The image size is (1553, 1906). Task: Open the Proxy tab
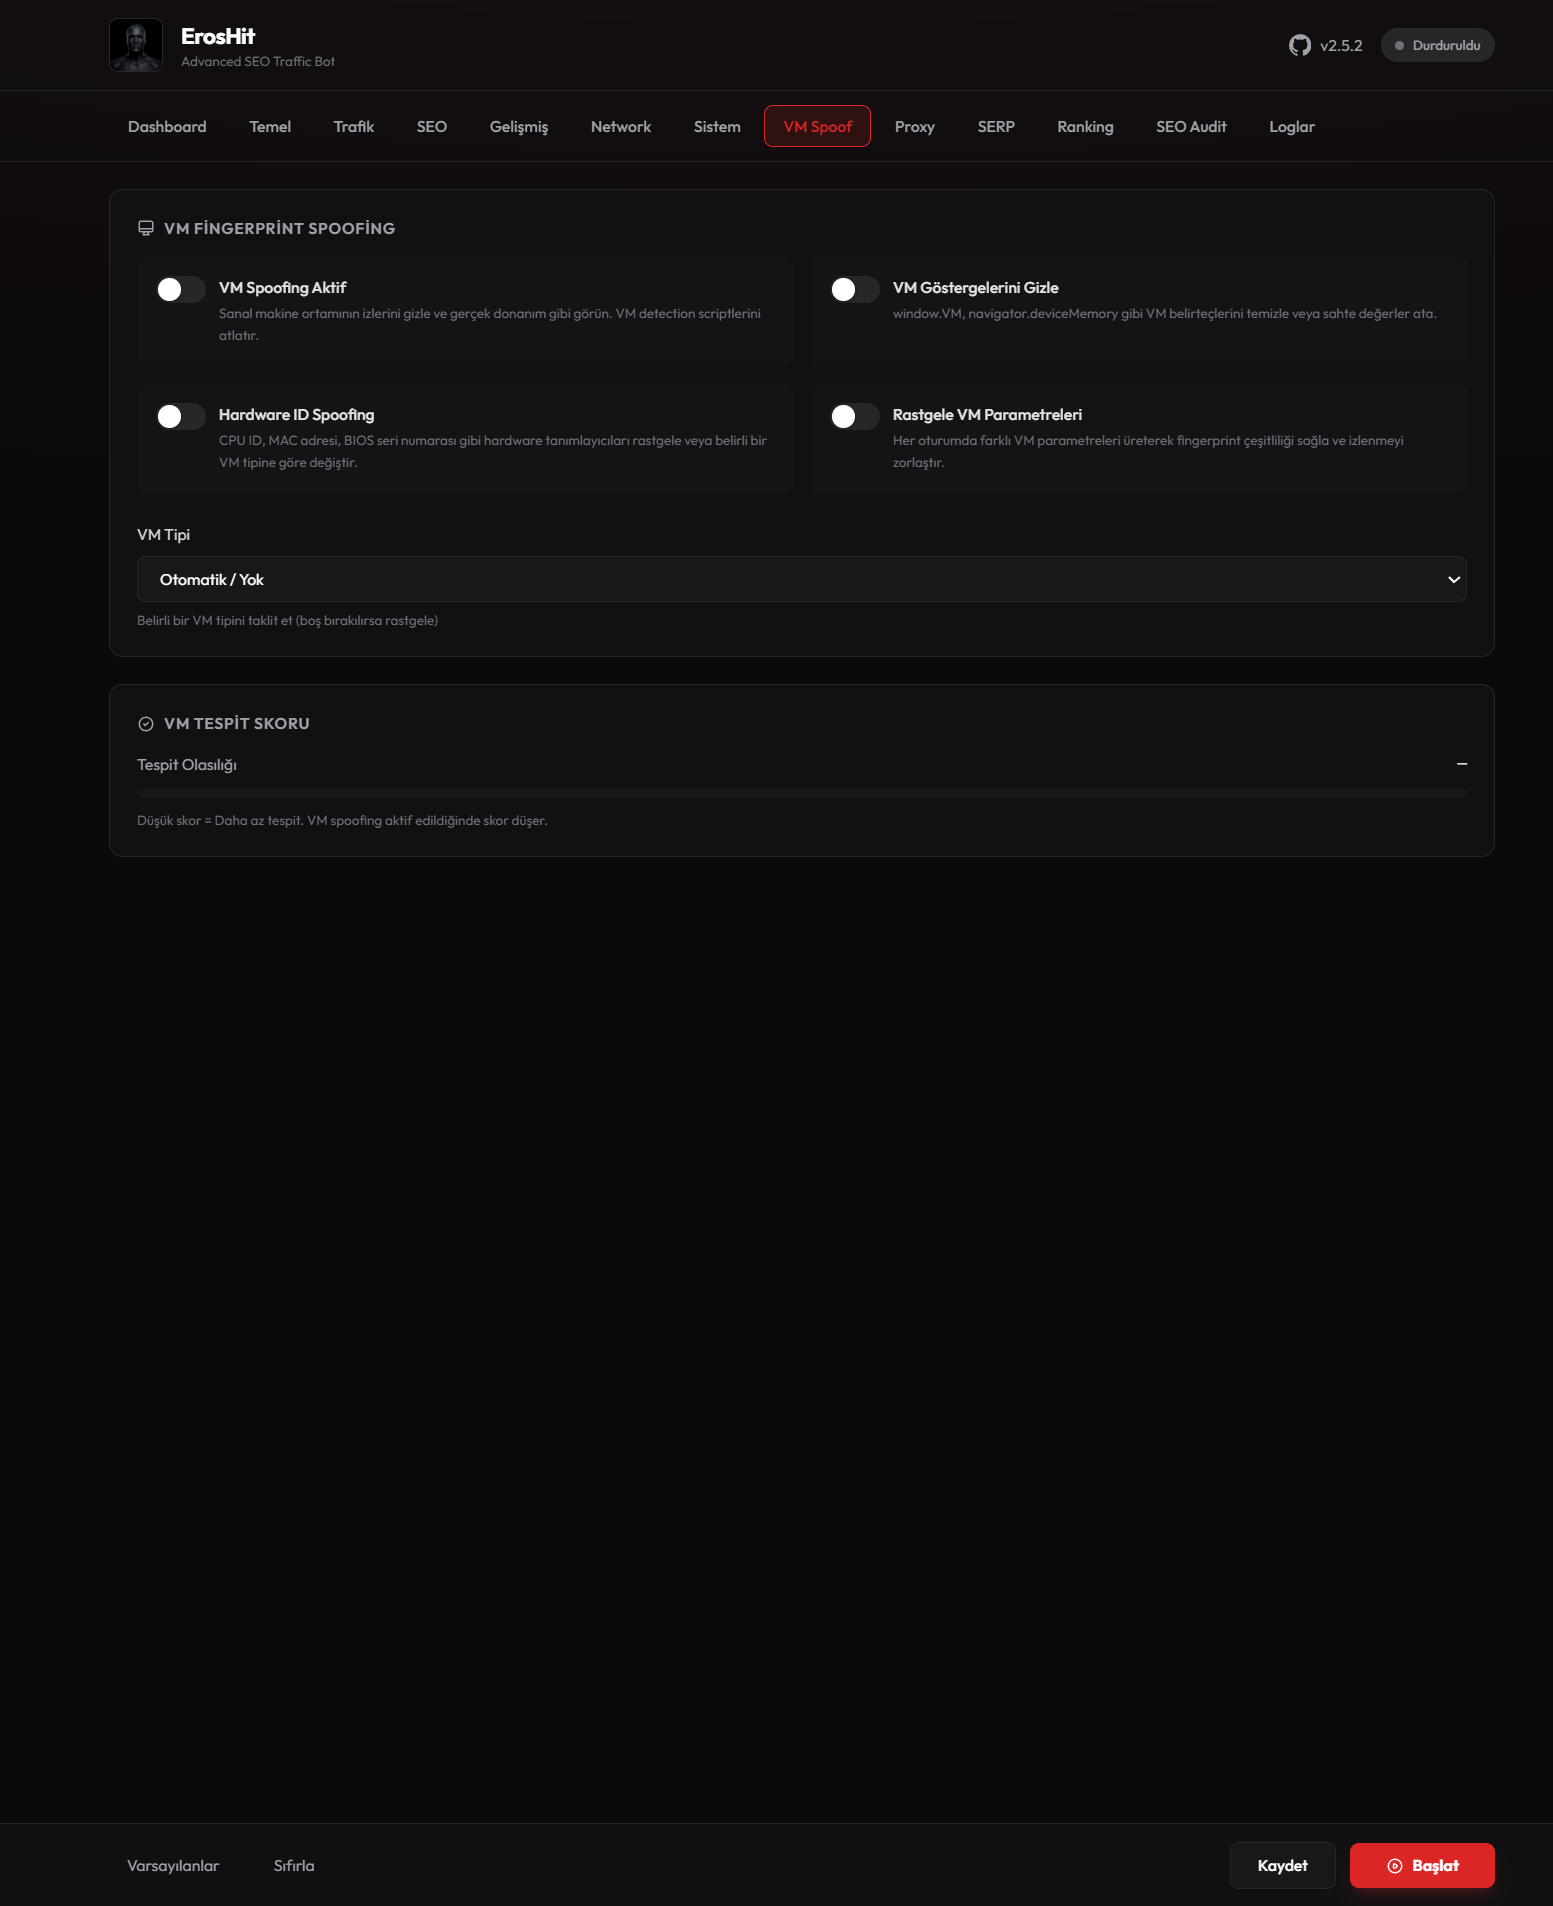(914, 127)
